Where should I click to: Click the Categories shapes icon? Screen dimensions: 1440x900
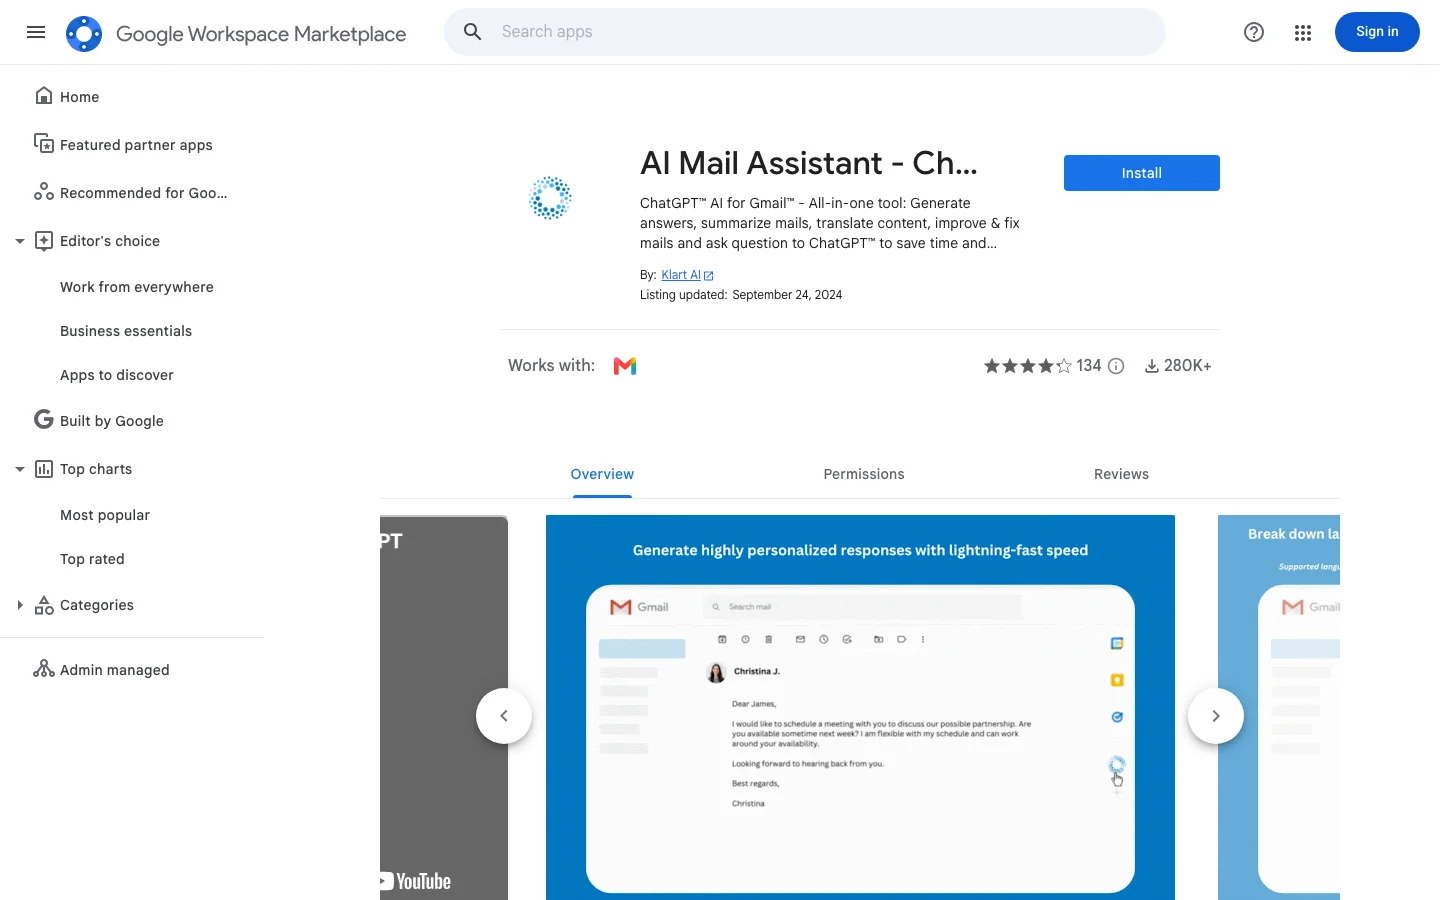pyautogui.click(x=44, y=605)
